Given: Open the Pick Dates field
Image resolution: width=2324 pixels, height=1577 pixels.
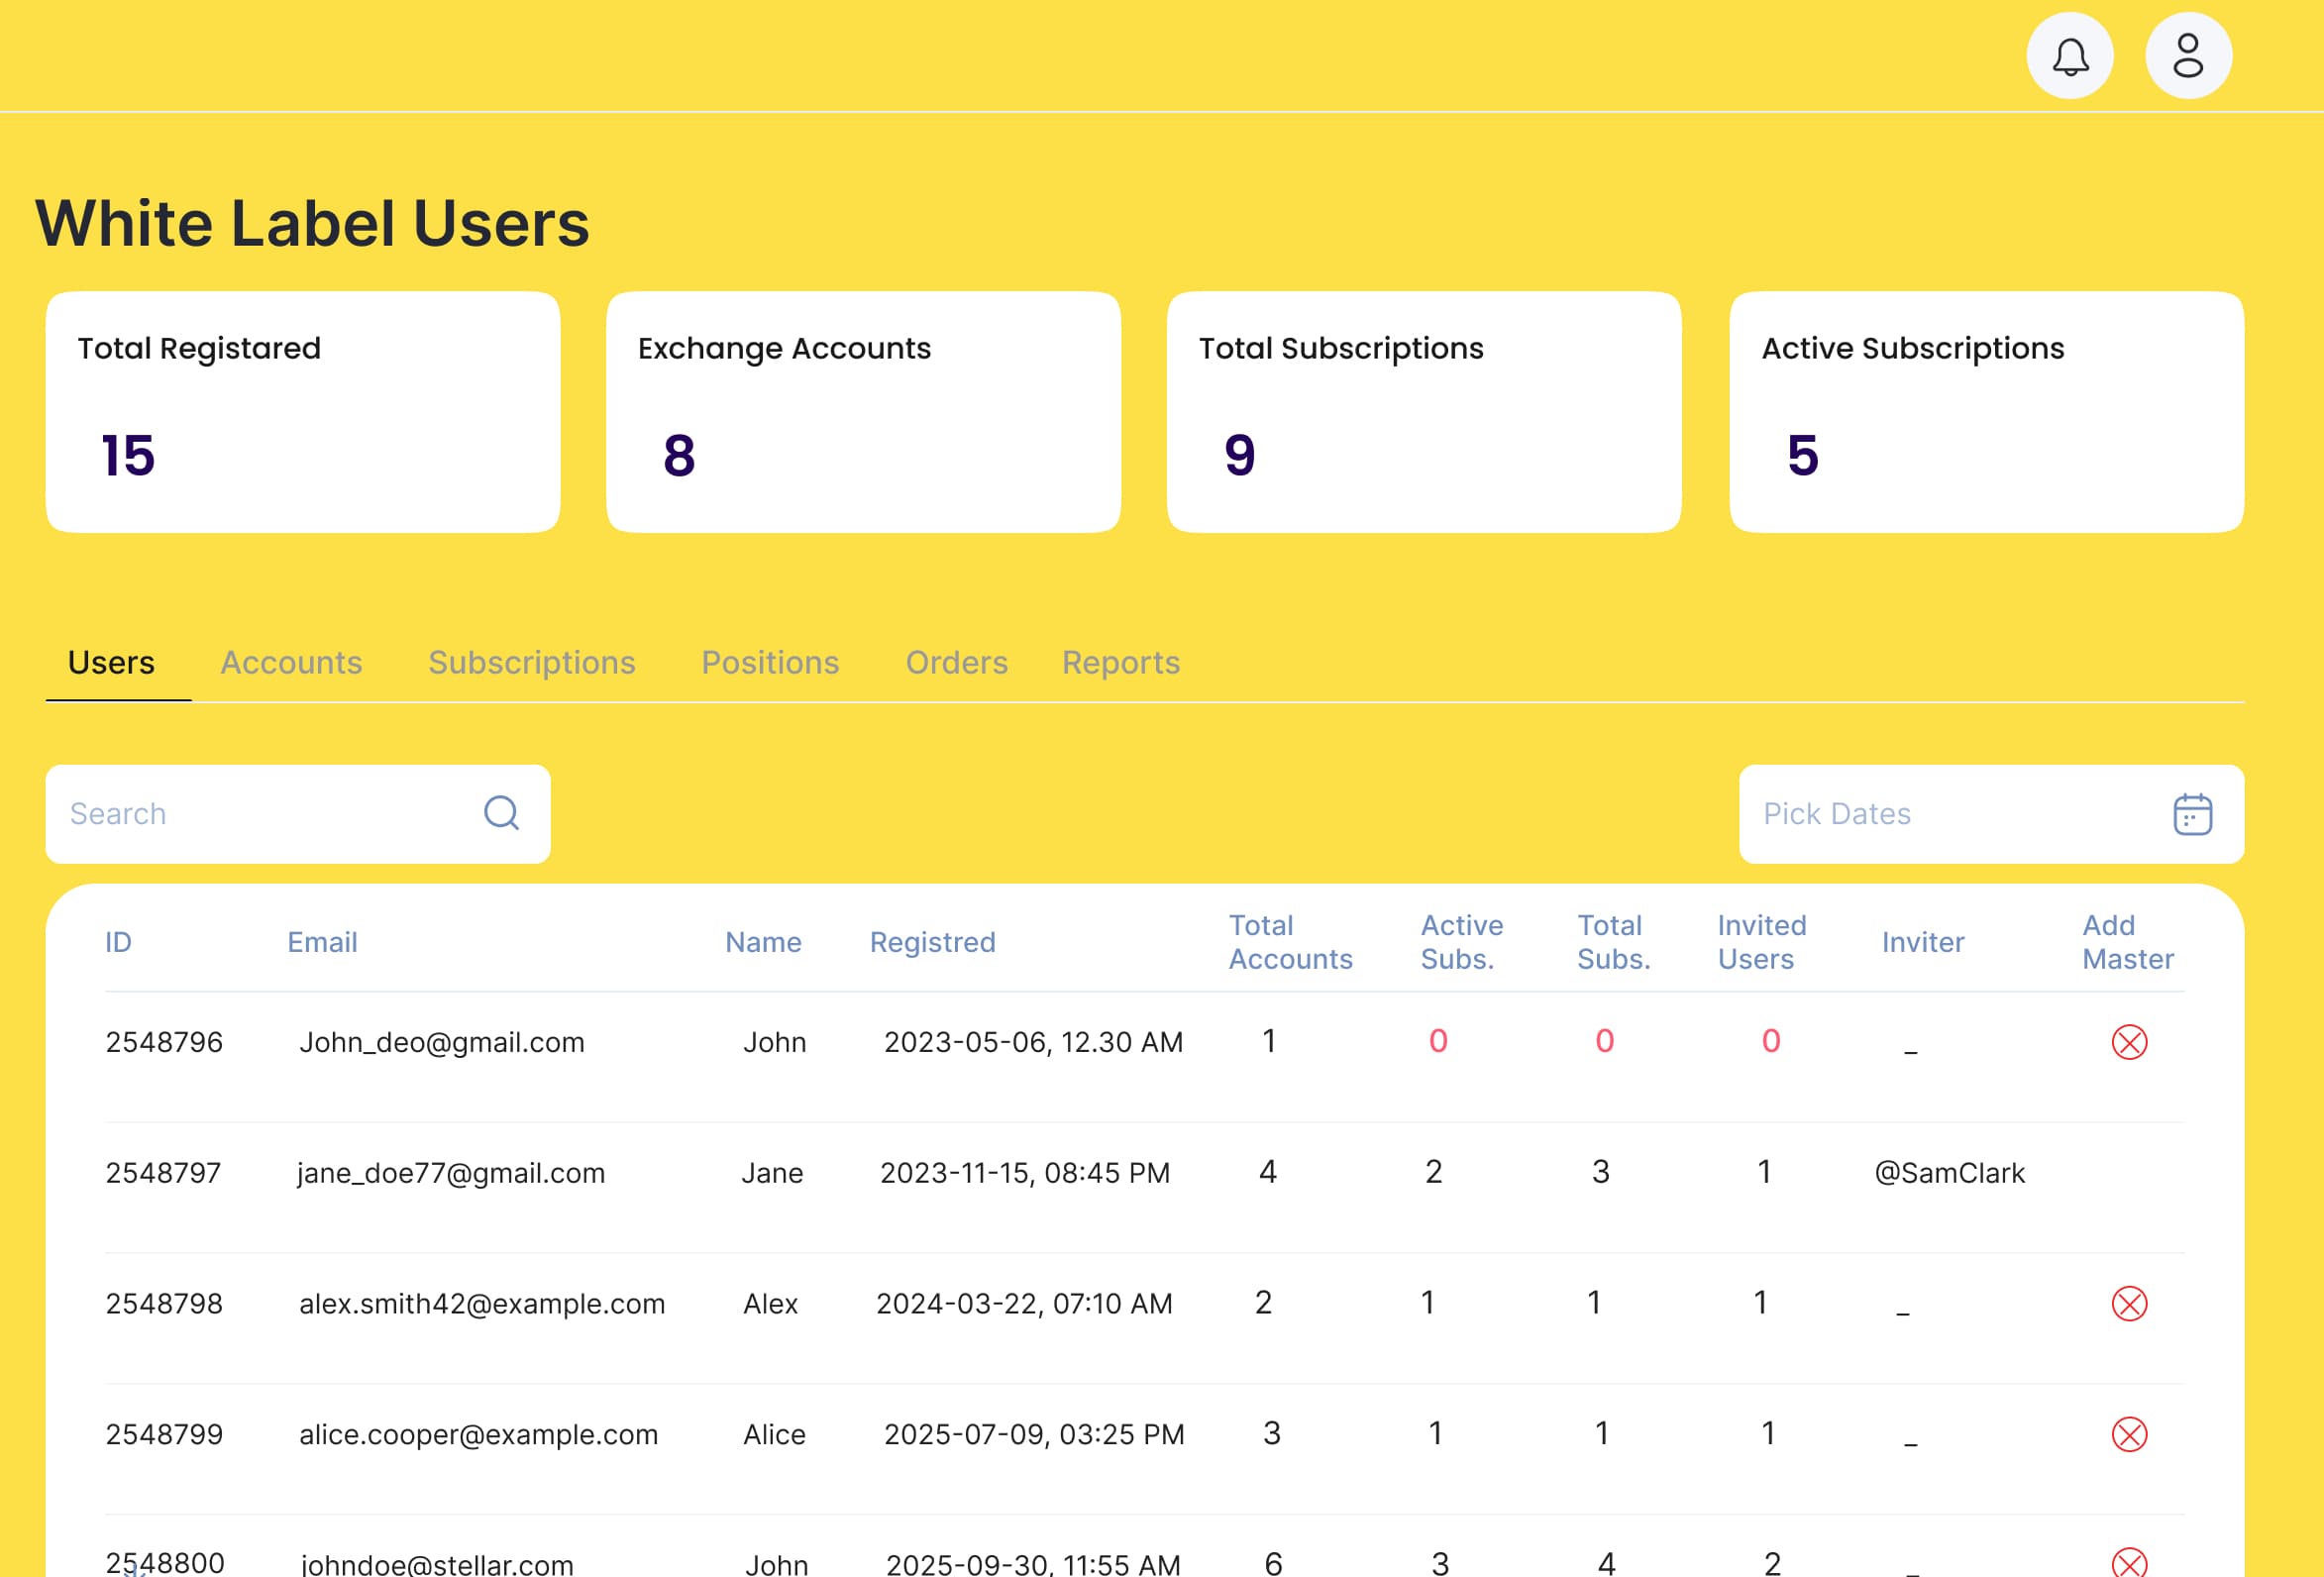Looking at the screenshot, I should pyautogui.click(x=1991, y=814).
